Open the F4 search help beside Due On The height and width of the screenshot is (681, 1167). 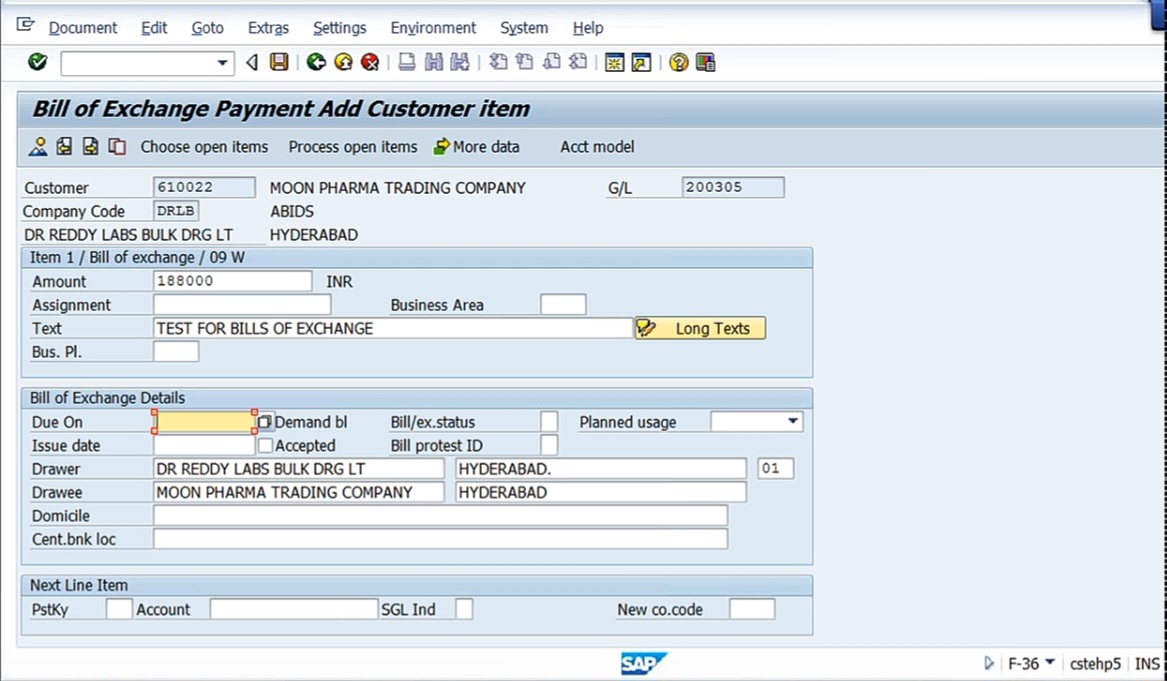click(265, 422)
